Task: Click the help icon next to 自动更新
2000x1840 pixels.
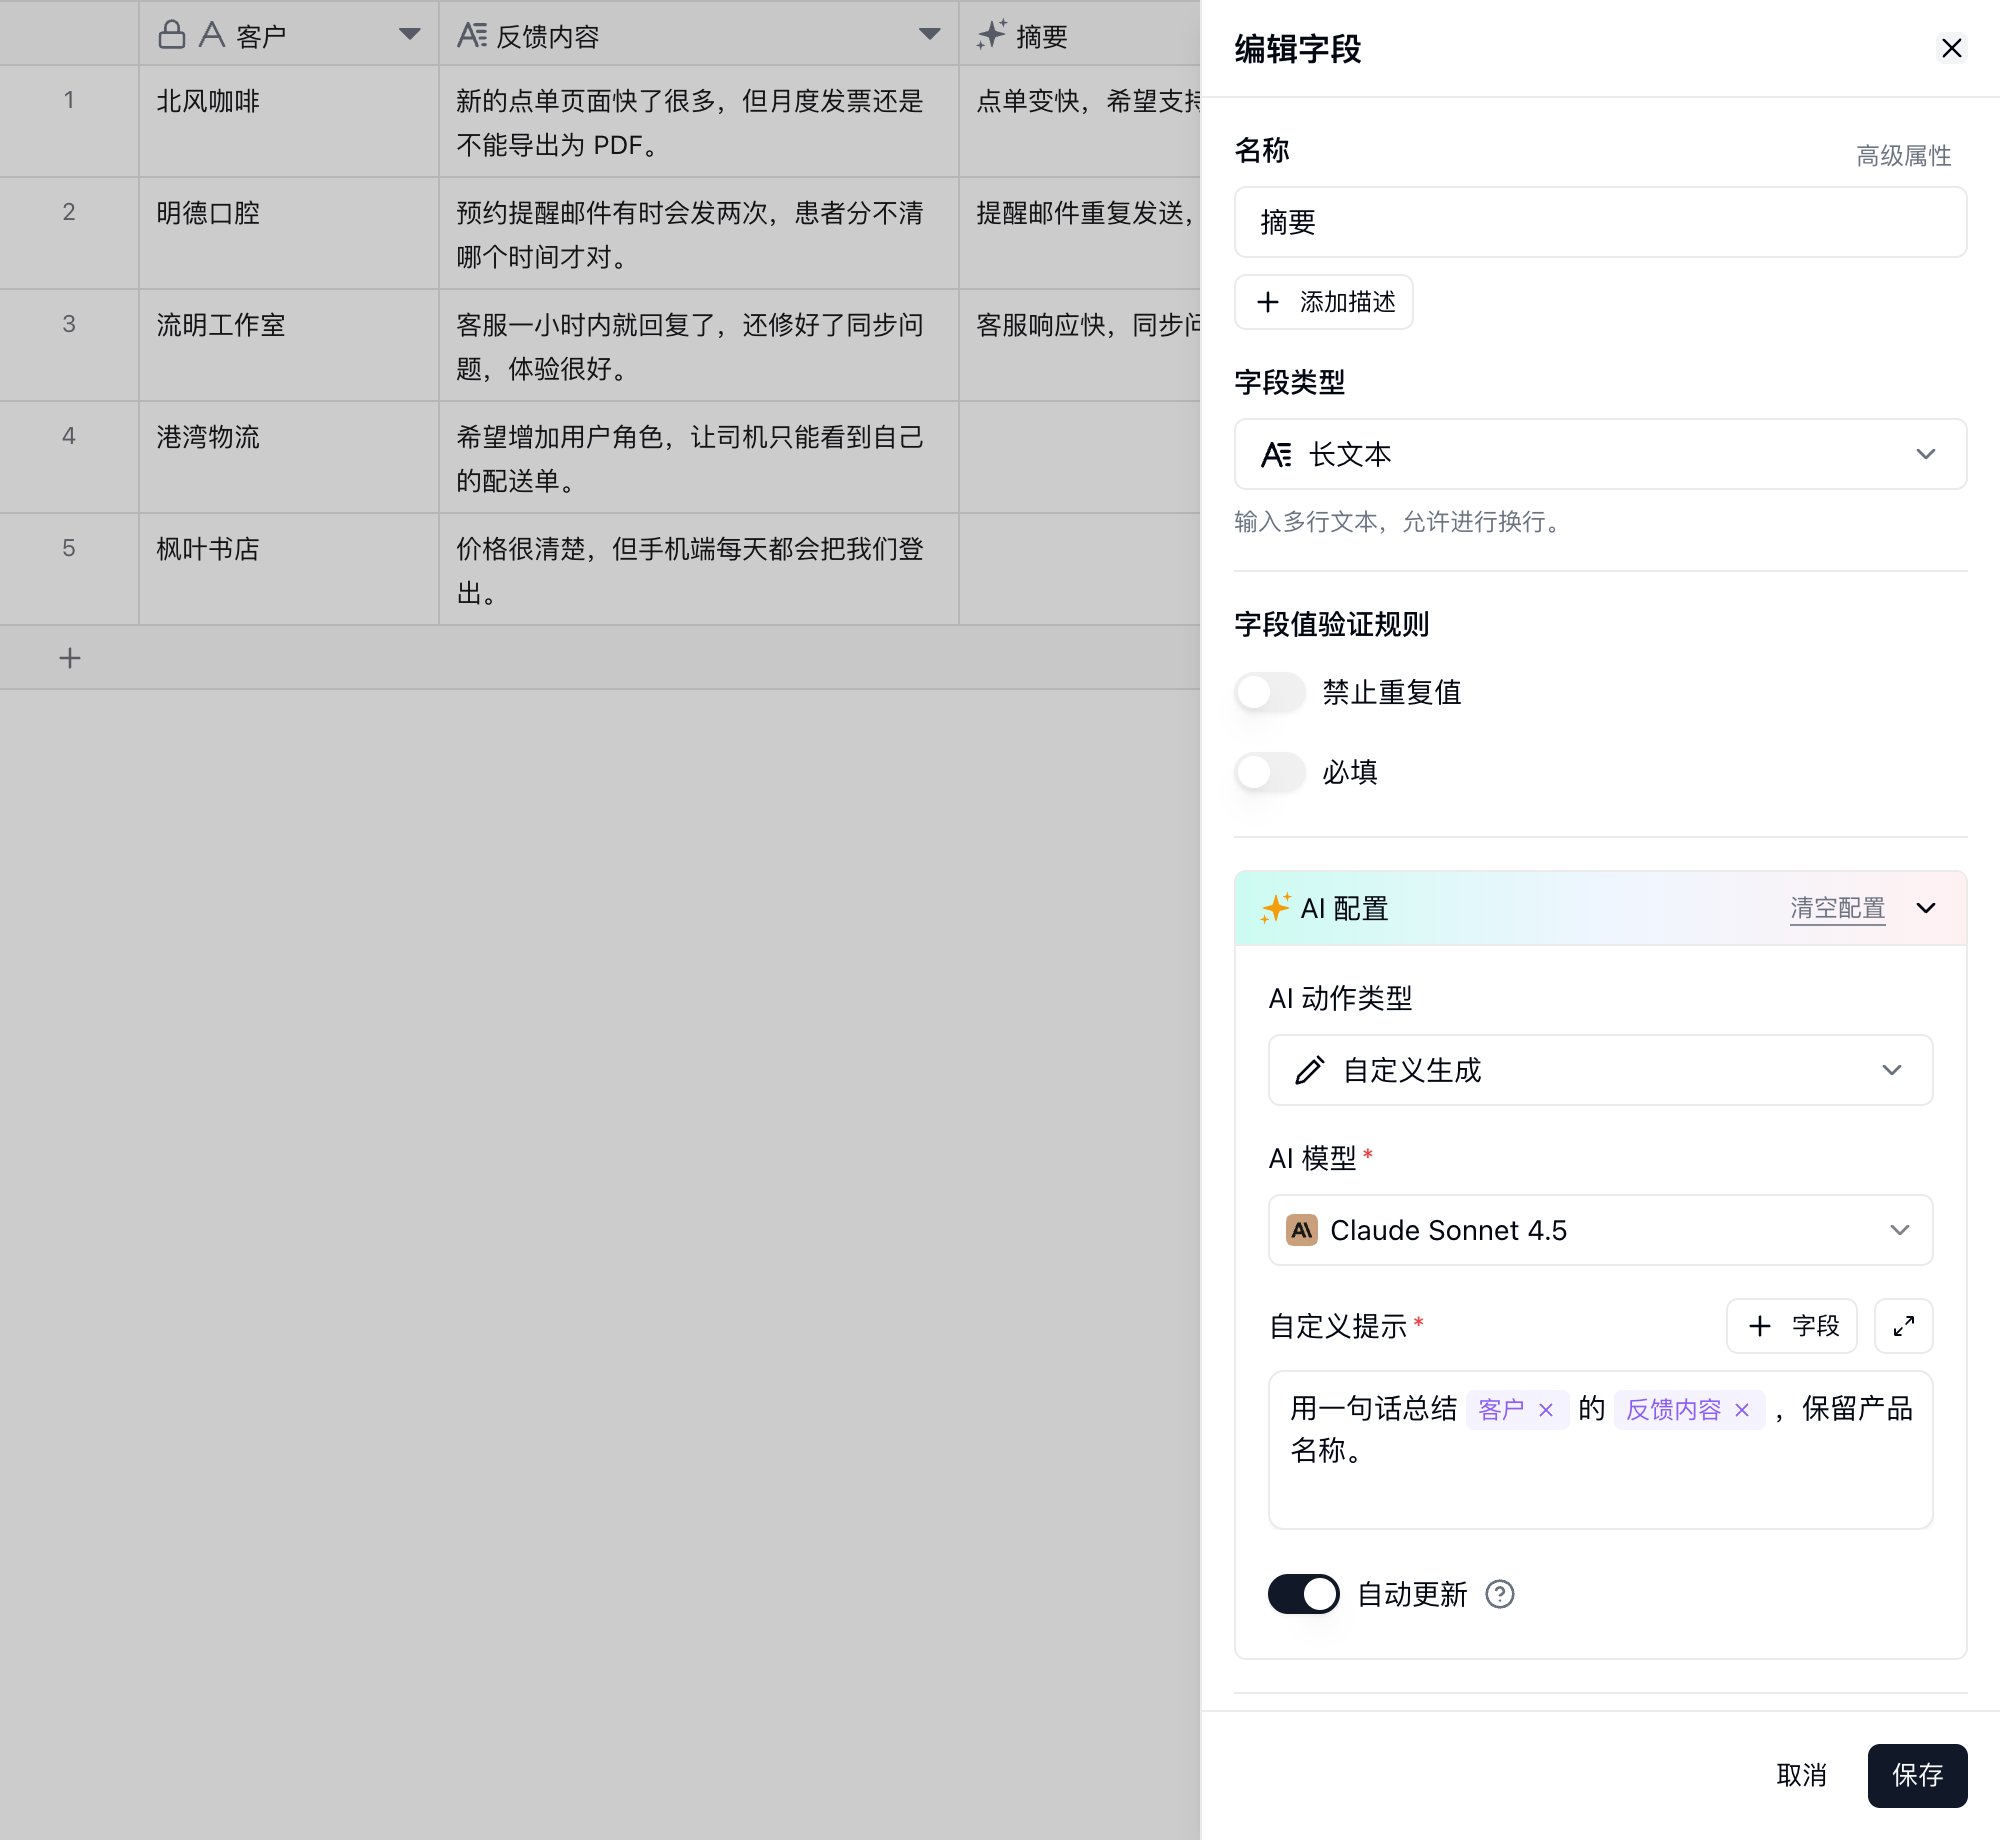Action: tap(1500, 1594)
